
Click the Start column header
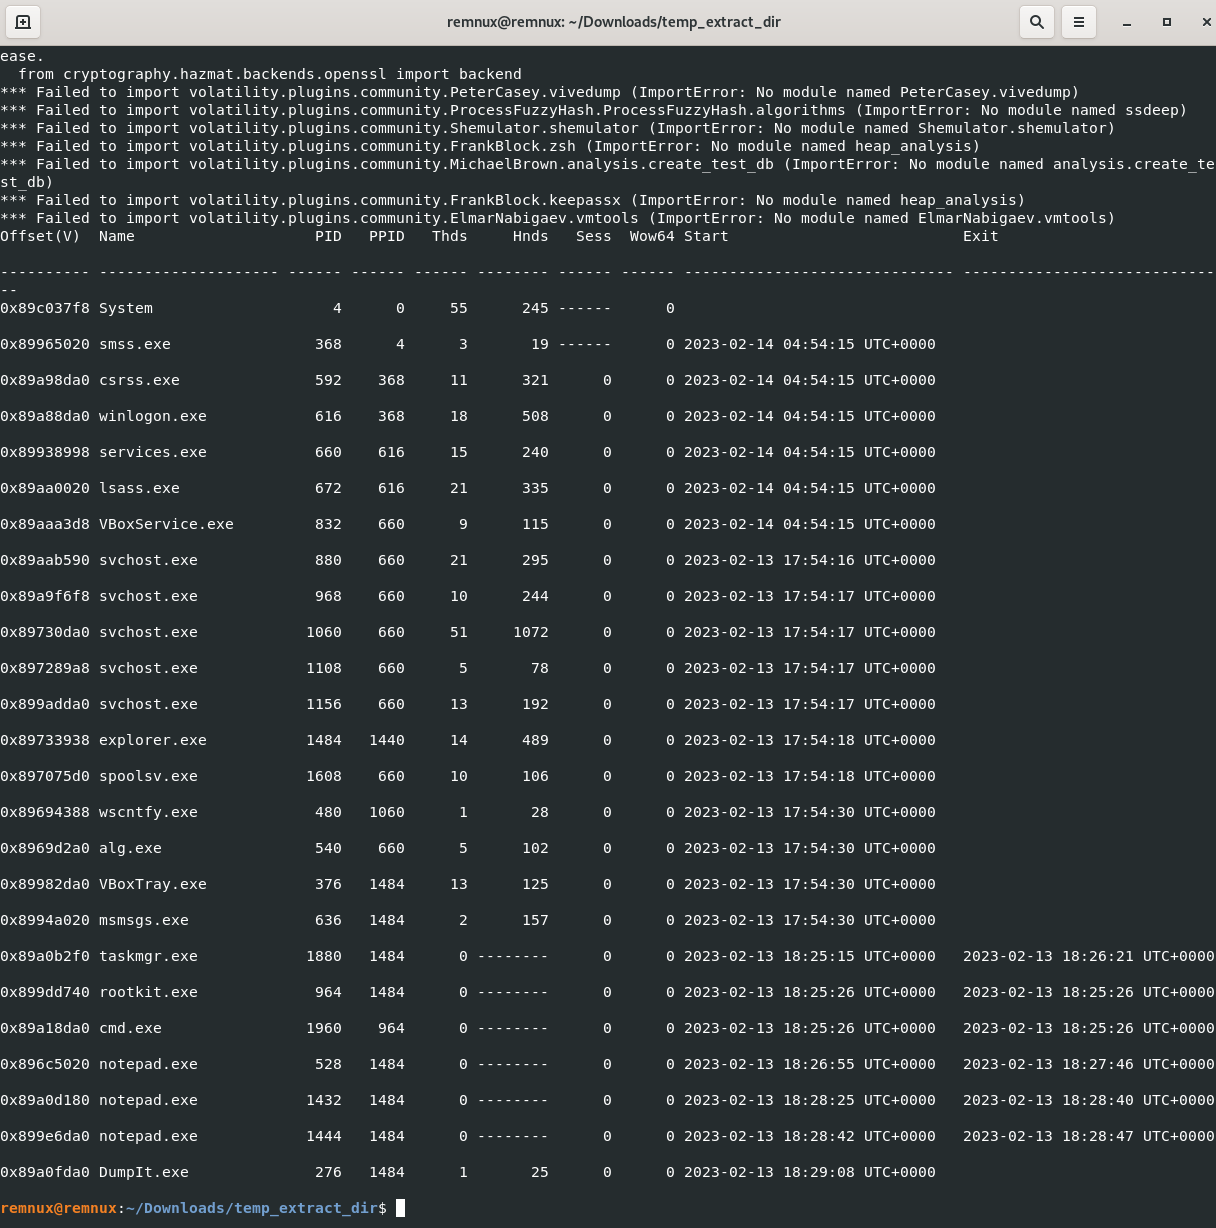(706, 236)
